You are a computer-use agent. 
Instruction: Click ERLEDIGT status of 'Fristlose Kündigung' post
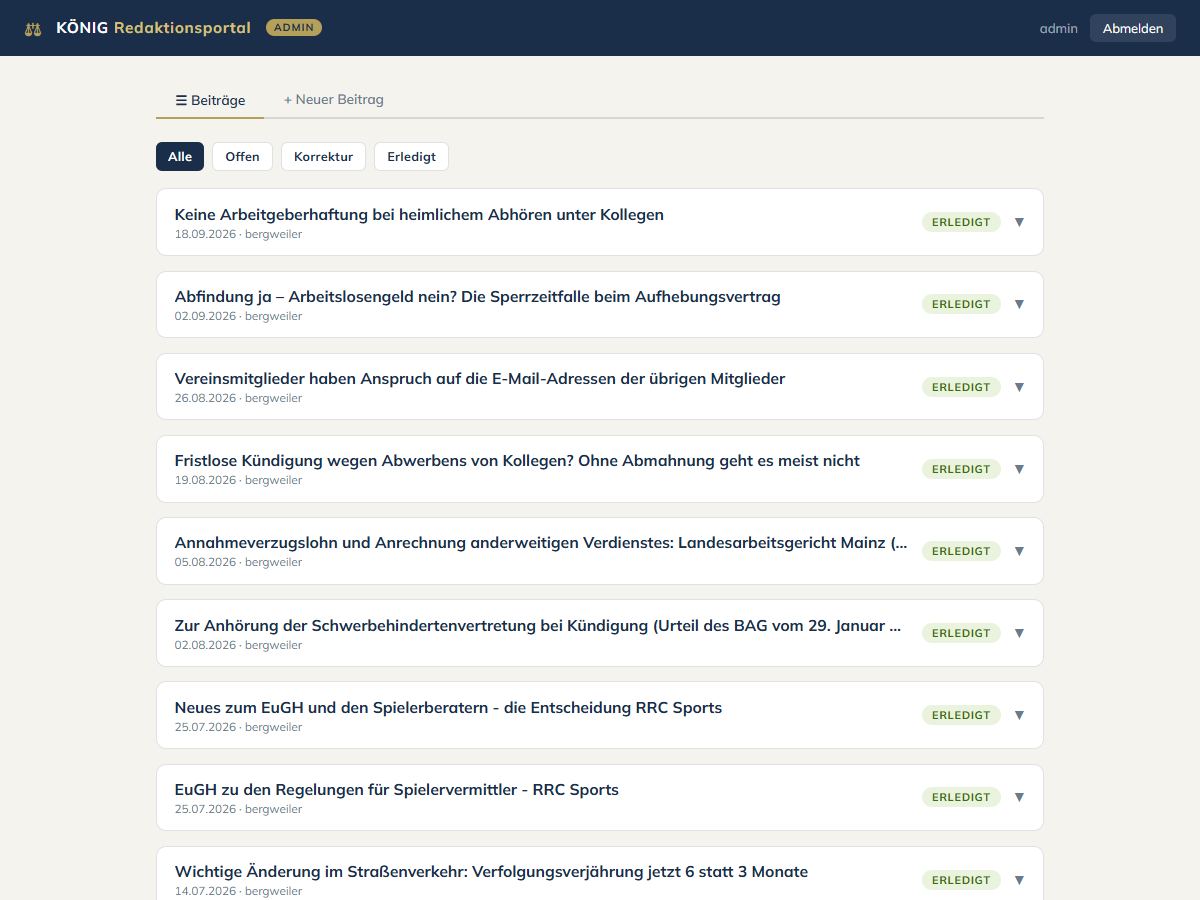click(961, 469)
